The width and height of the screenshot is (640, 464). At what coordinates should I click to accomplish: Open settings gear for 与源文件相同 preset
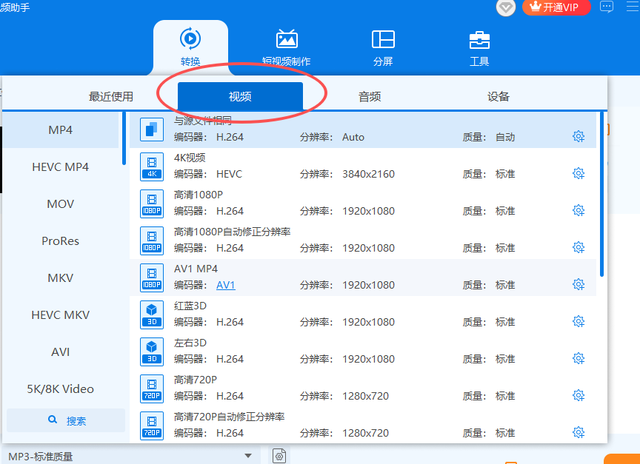pyautogui.click(x=578, y=136)
